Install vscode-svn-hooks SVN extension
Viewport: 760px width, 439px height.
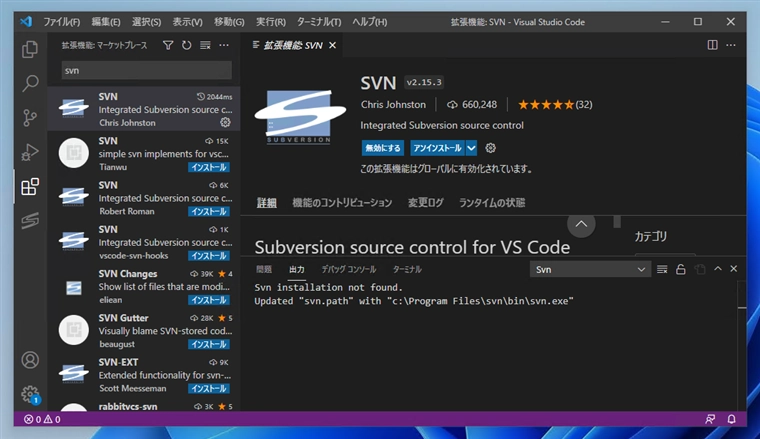point(209,255)
